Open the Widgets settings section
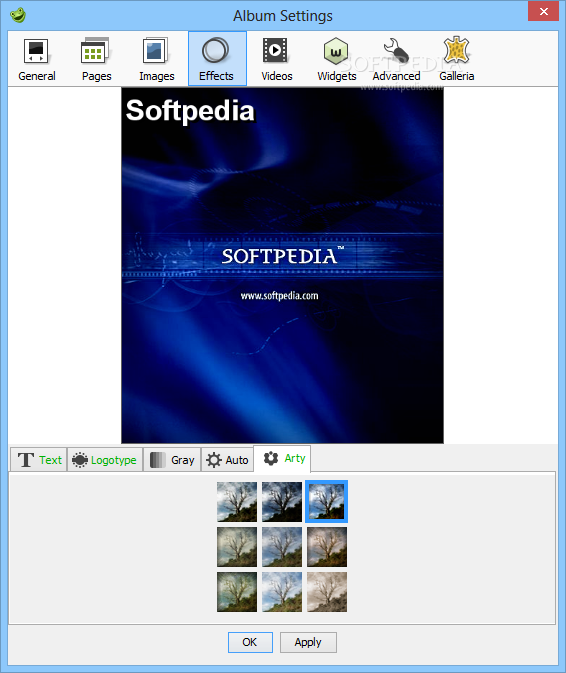Image resolution: width=566 pixels, height=673 pixels. click(x=336, y=59)
